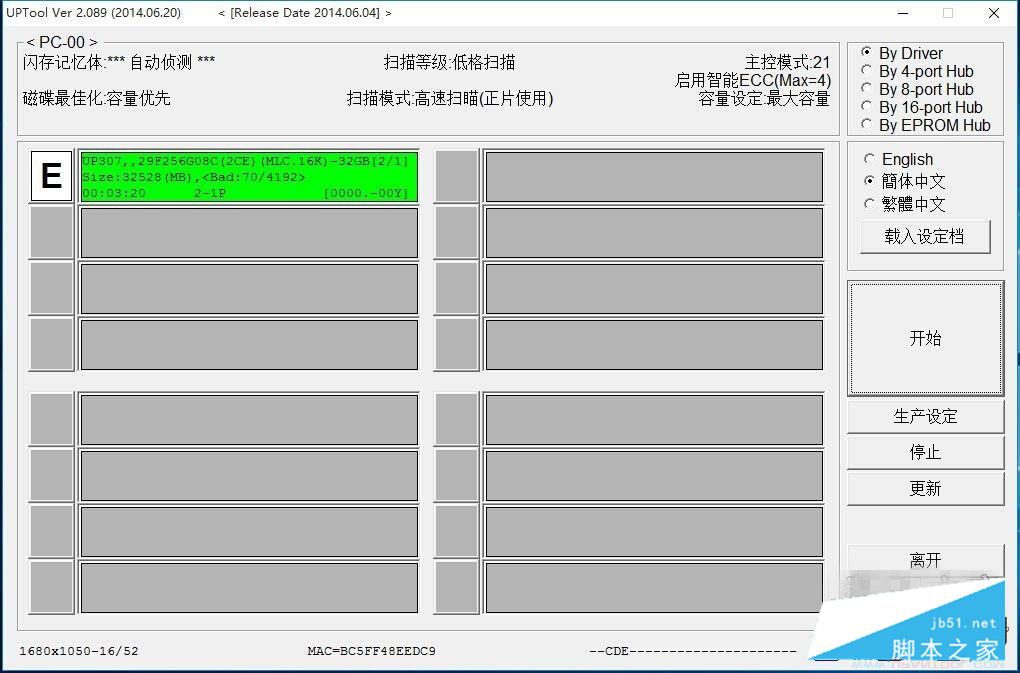Select By 4-port Hub mode

(x=866, y=71)
